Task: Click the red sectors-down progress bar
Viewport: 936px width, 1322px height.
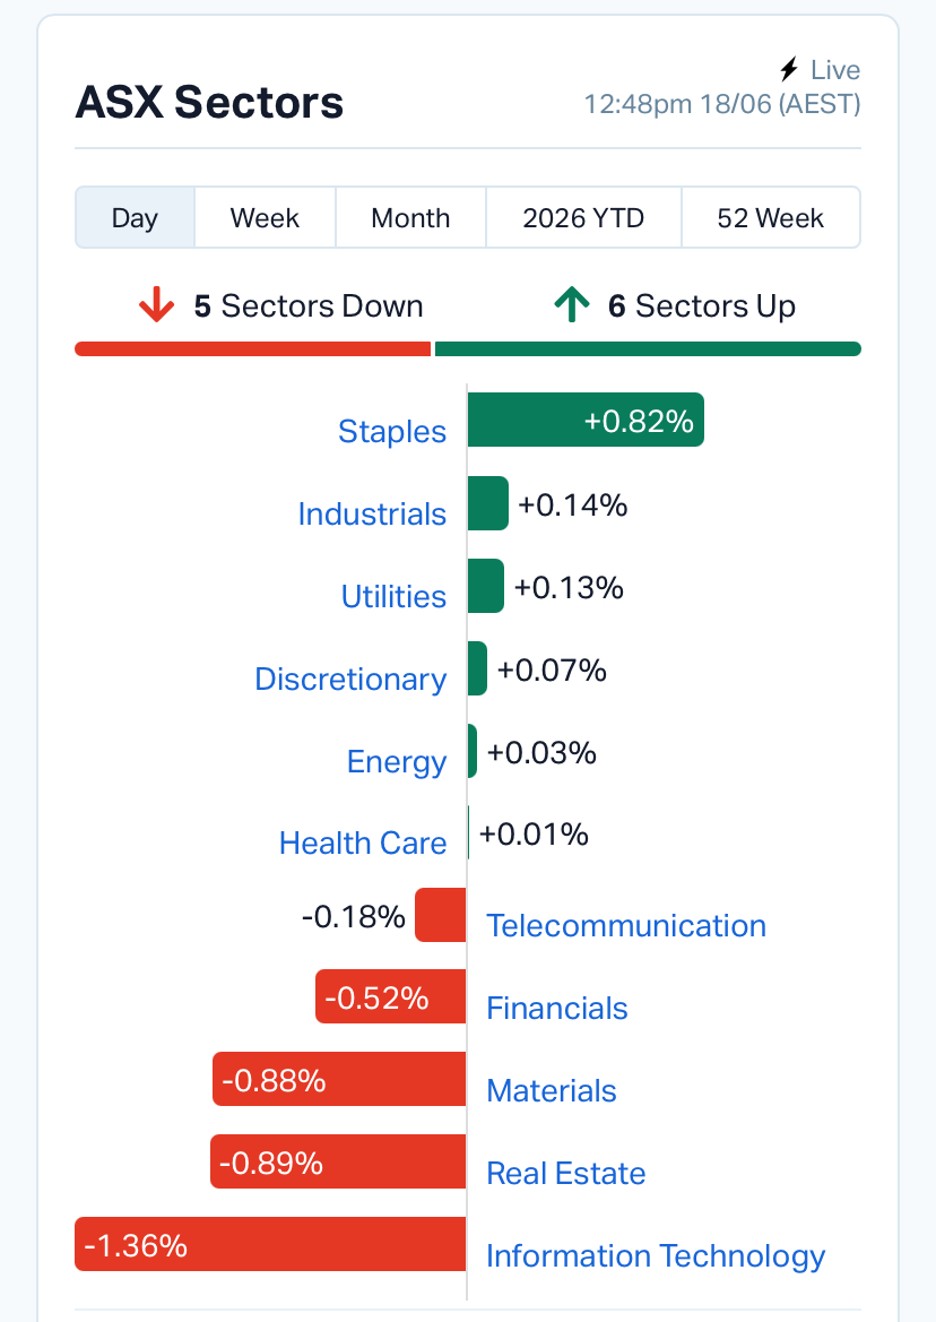Action: (253, 349)
